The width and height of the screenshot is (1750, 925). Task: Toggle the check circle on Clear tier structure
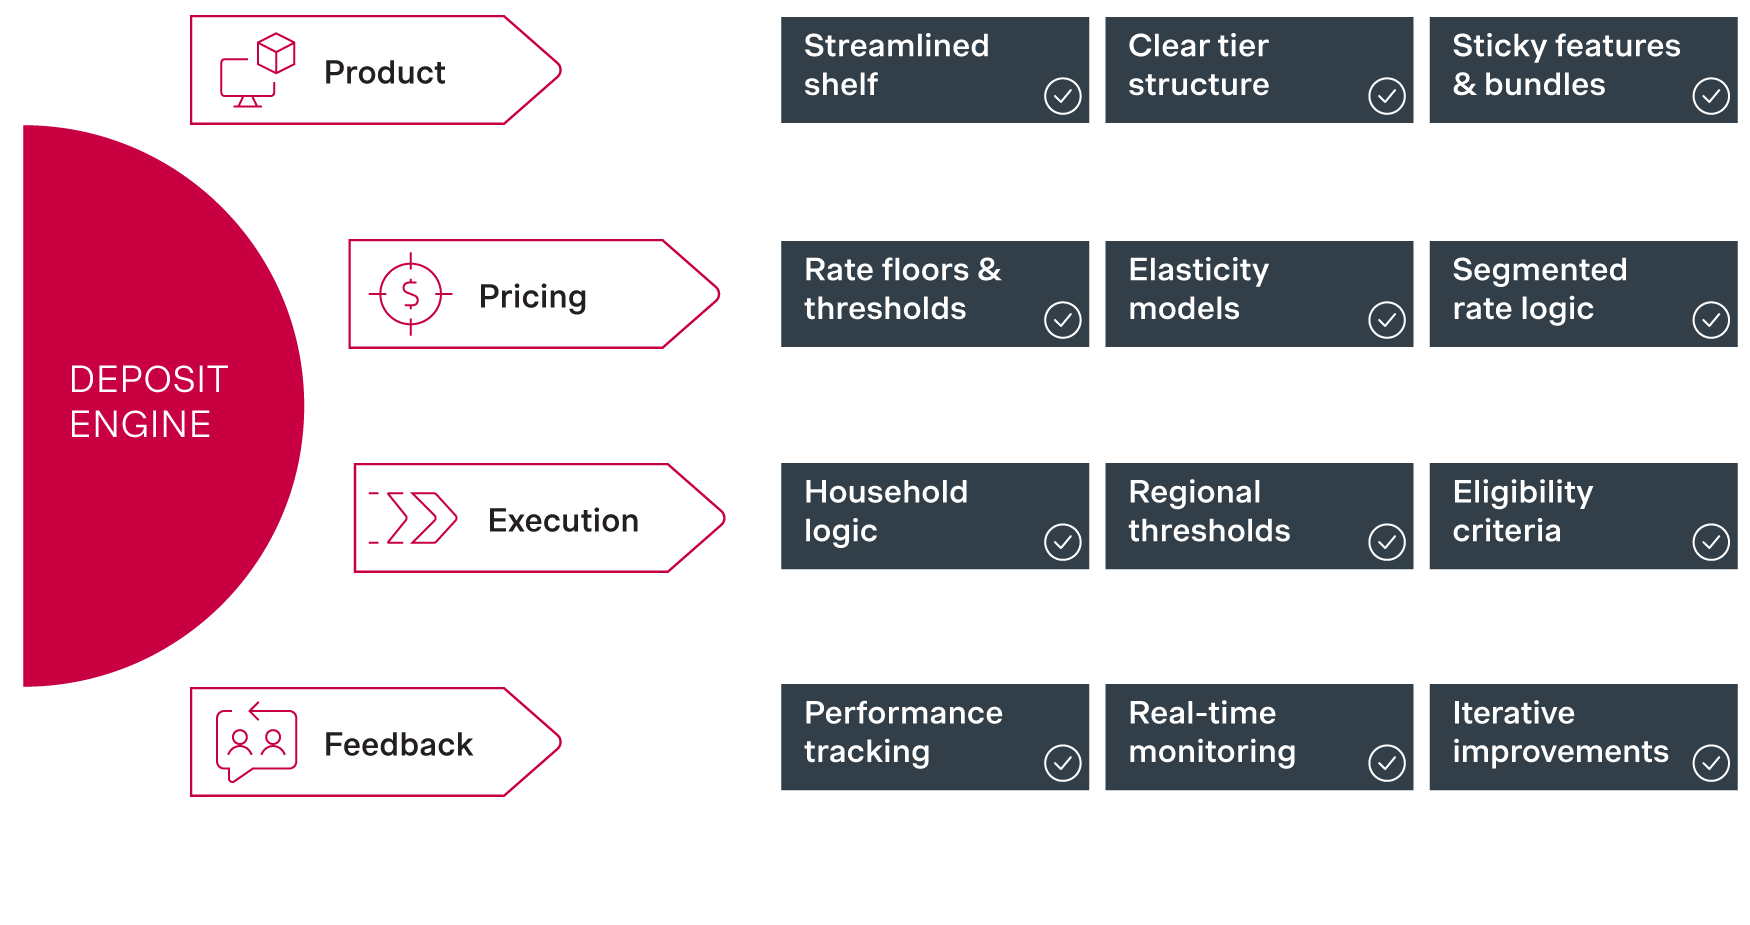coord(1386,97)
